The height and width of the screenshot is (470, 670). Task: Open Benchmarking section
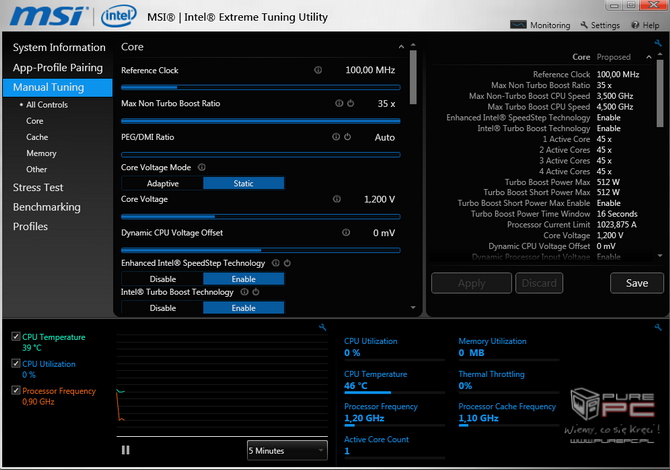click(x=47, y=207)
